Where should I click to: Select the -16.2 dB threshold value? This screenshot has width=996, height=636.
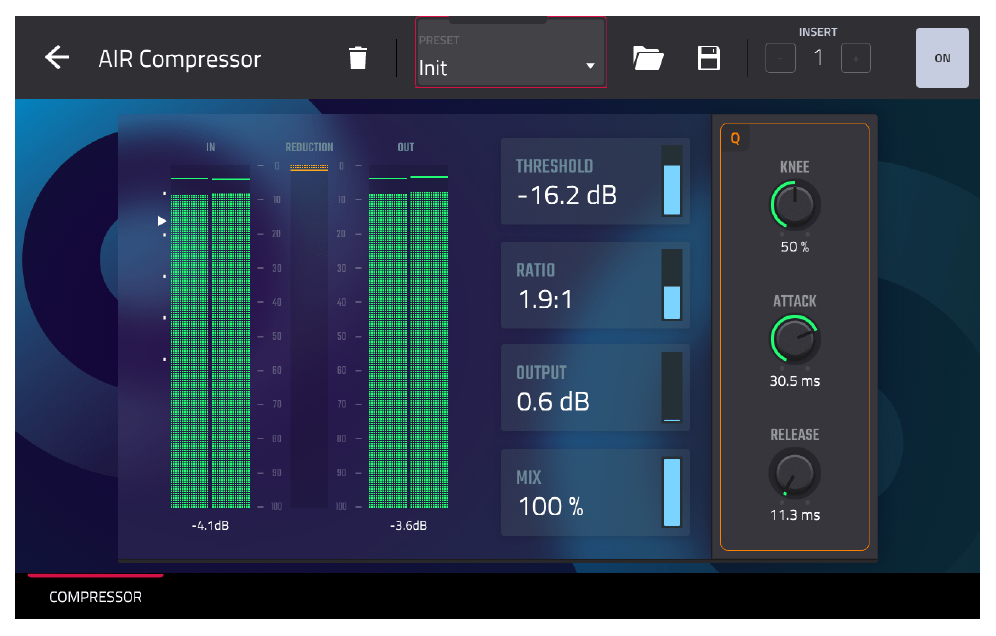coord(567,196)
